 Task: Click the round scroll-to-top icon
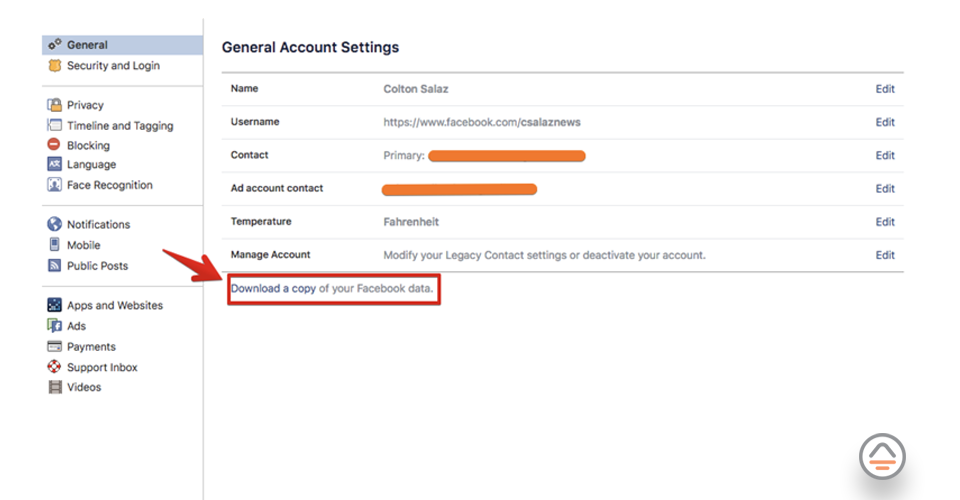882,457
